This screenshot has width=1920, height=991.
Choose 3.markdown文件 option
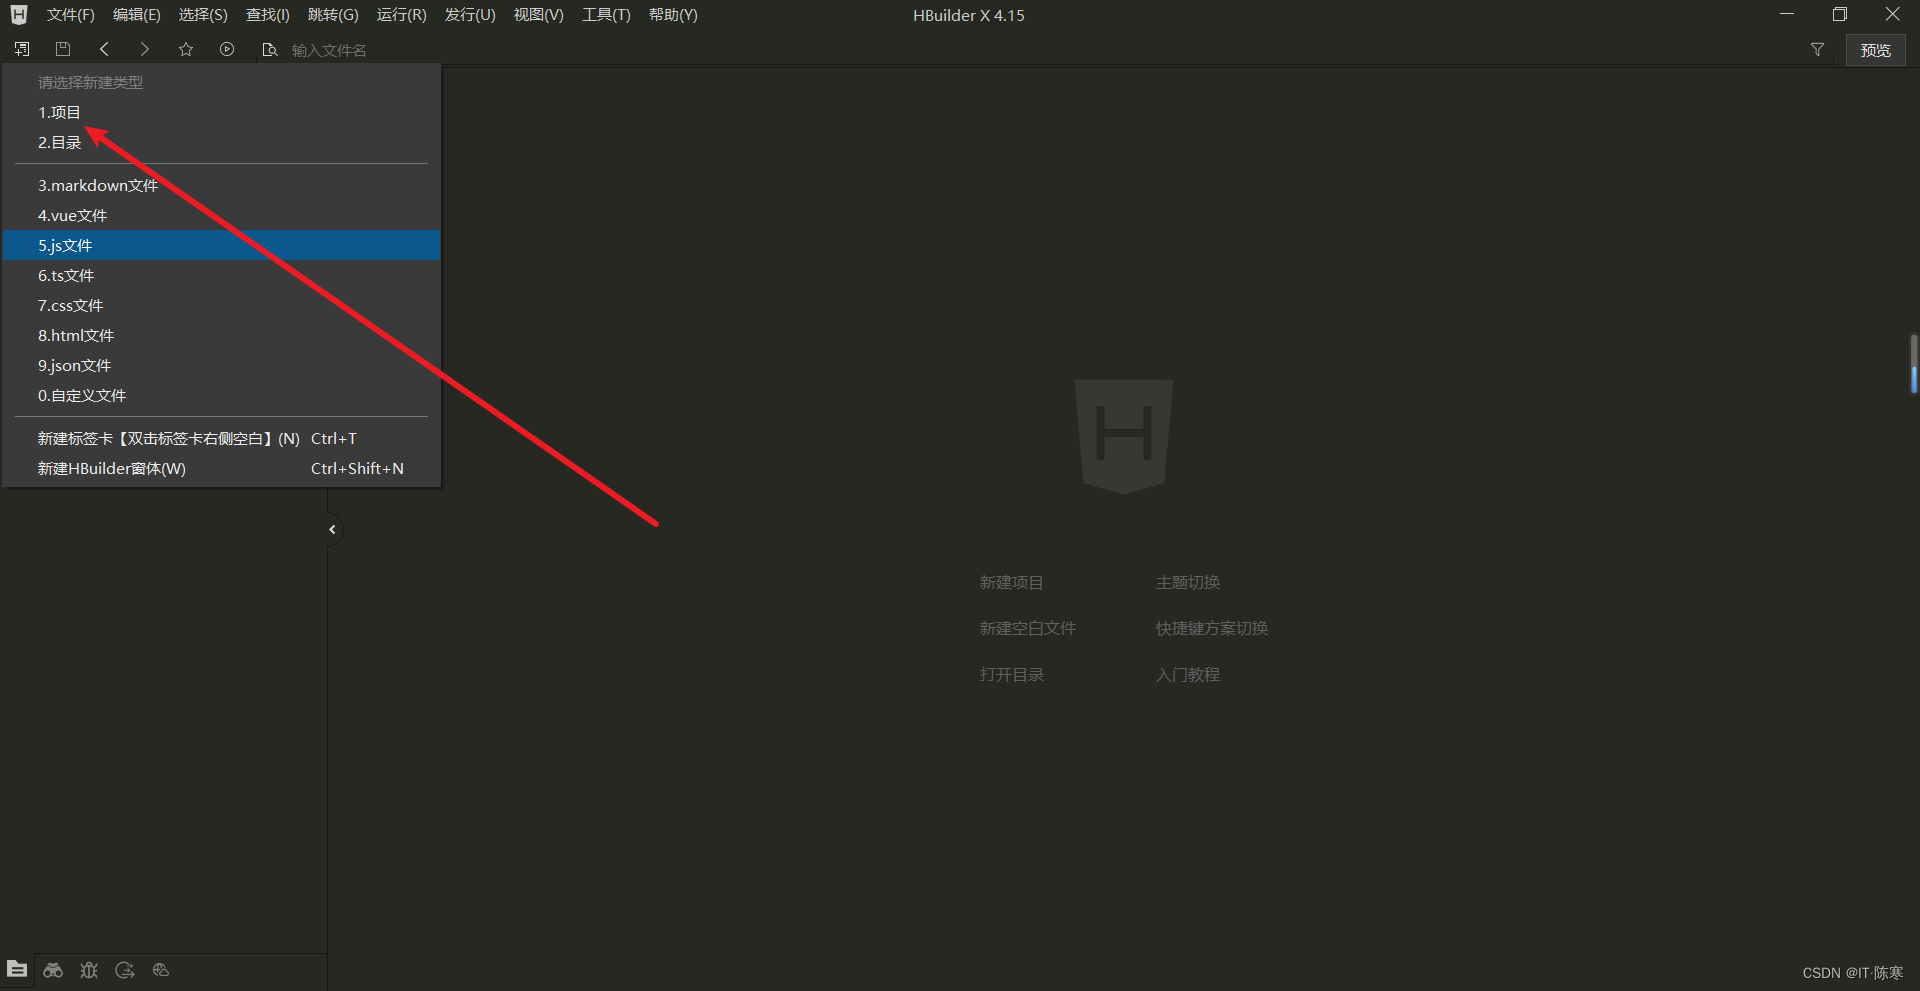point(221,185)
